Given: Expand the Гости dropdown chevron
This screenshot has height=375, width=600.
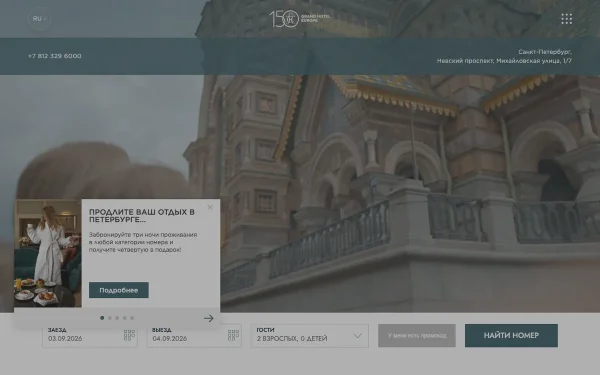Looking at the screenshot, I should coord(357,336).
